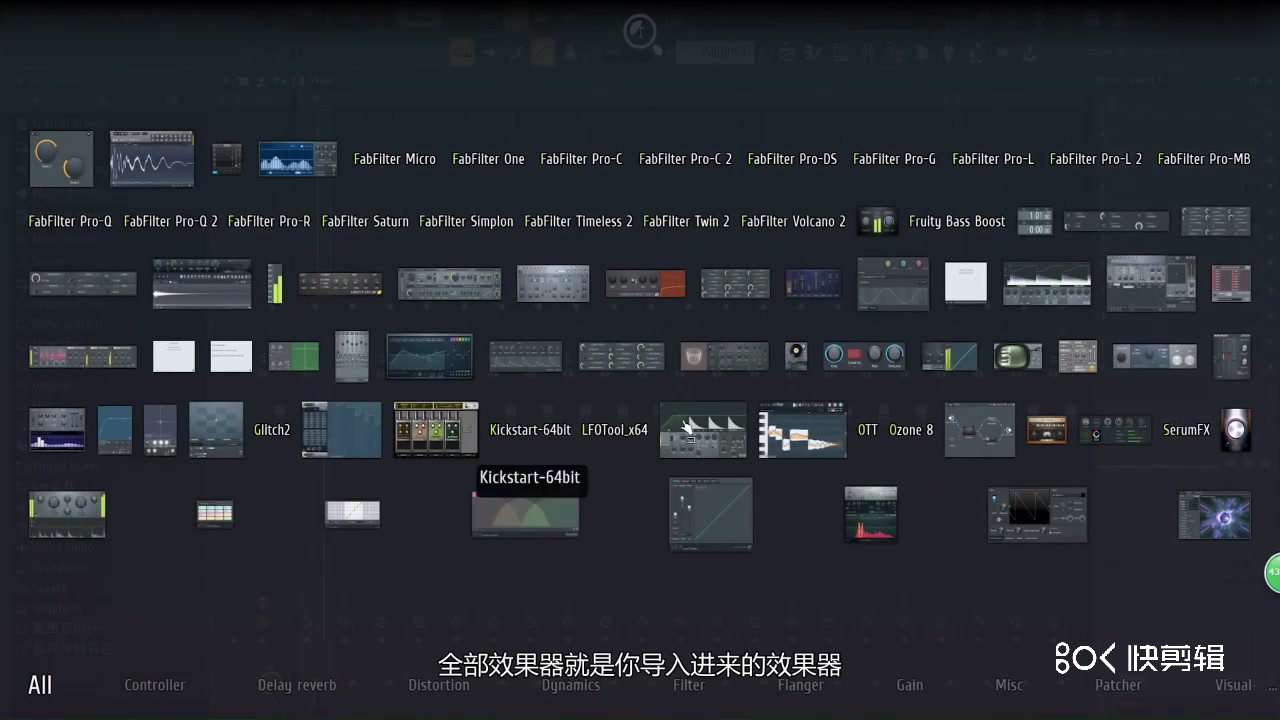Choose the Ozone 8 plugin
Viewport: 1280px width, 720px height.
click(911, 430)
